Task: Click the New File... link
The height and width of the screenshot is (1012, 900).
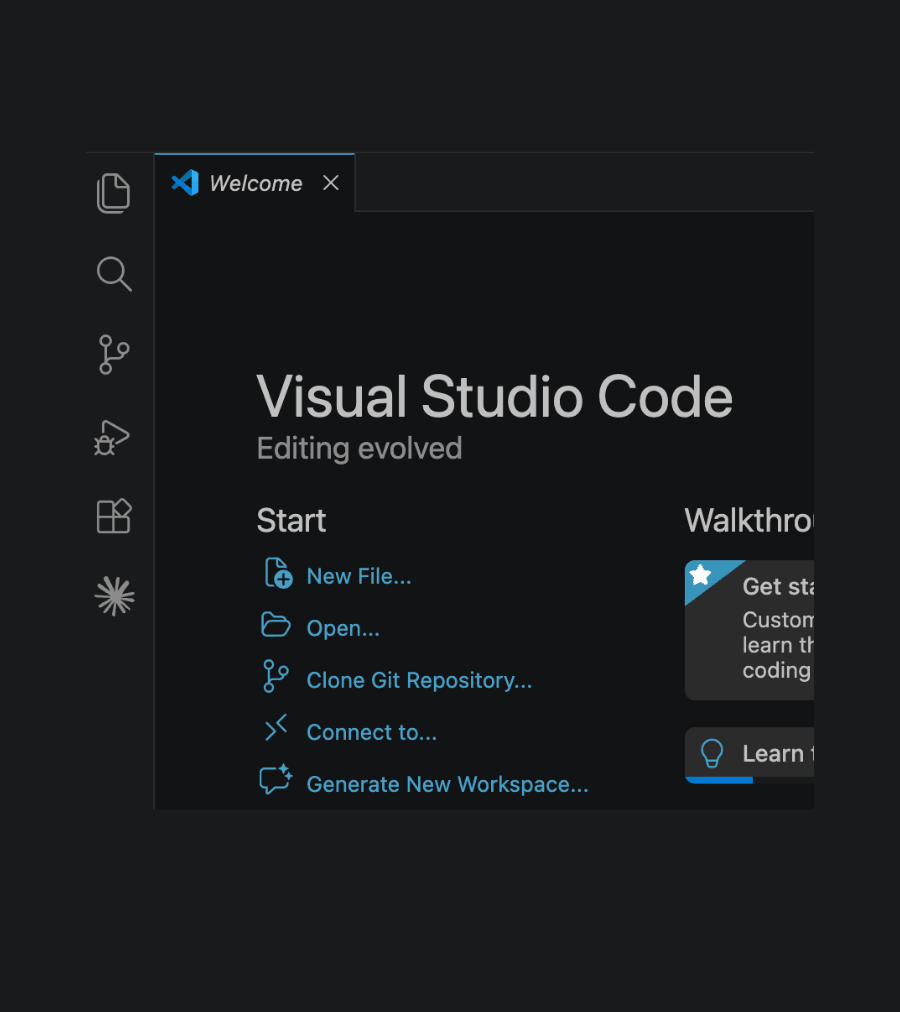Action: click(x=359, y=576)
